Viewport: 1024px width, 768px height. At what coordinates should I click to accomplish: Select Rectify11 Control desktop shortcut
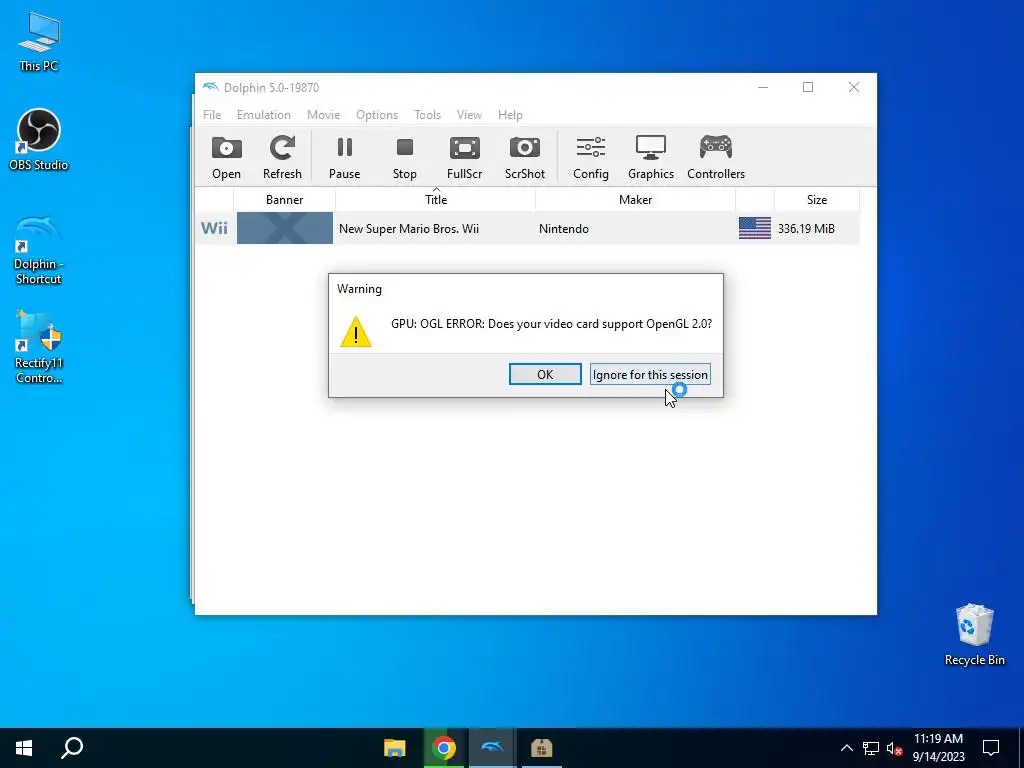[x=39, y=347]
